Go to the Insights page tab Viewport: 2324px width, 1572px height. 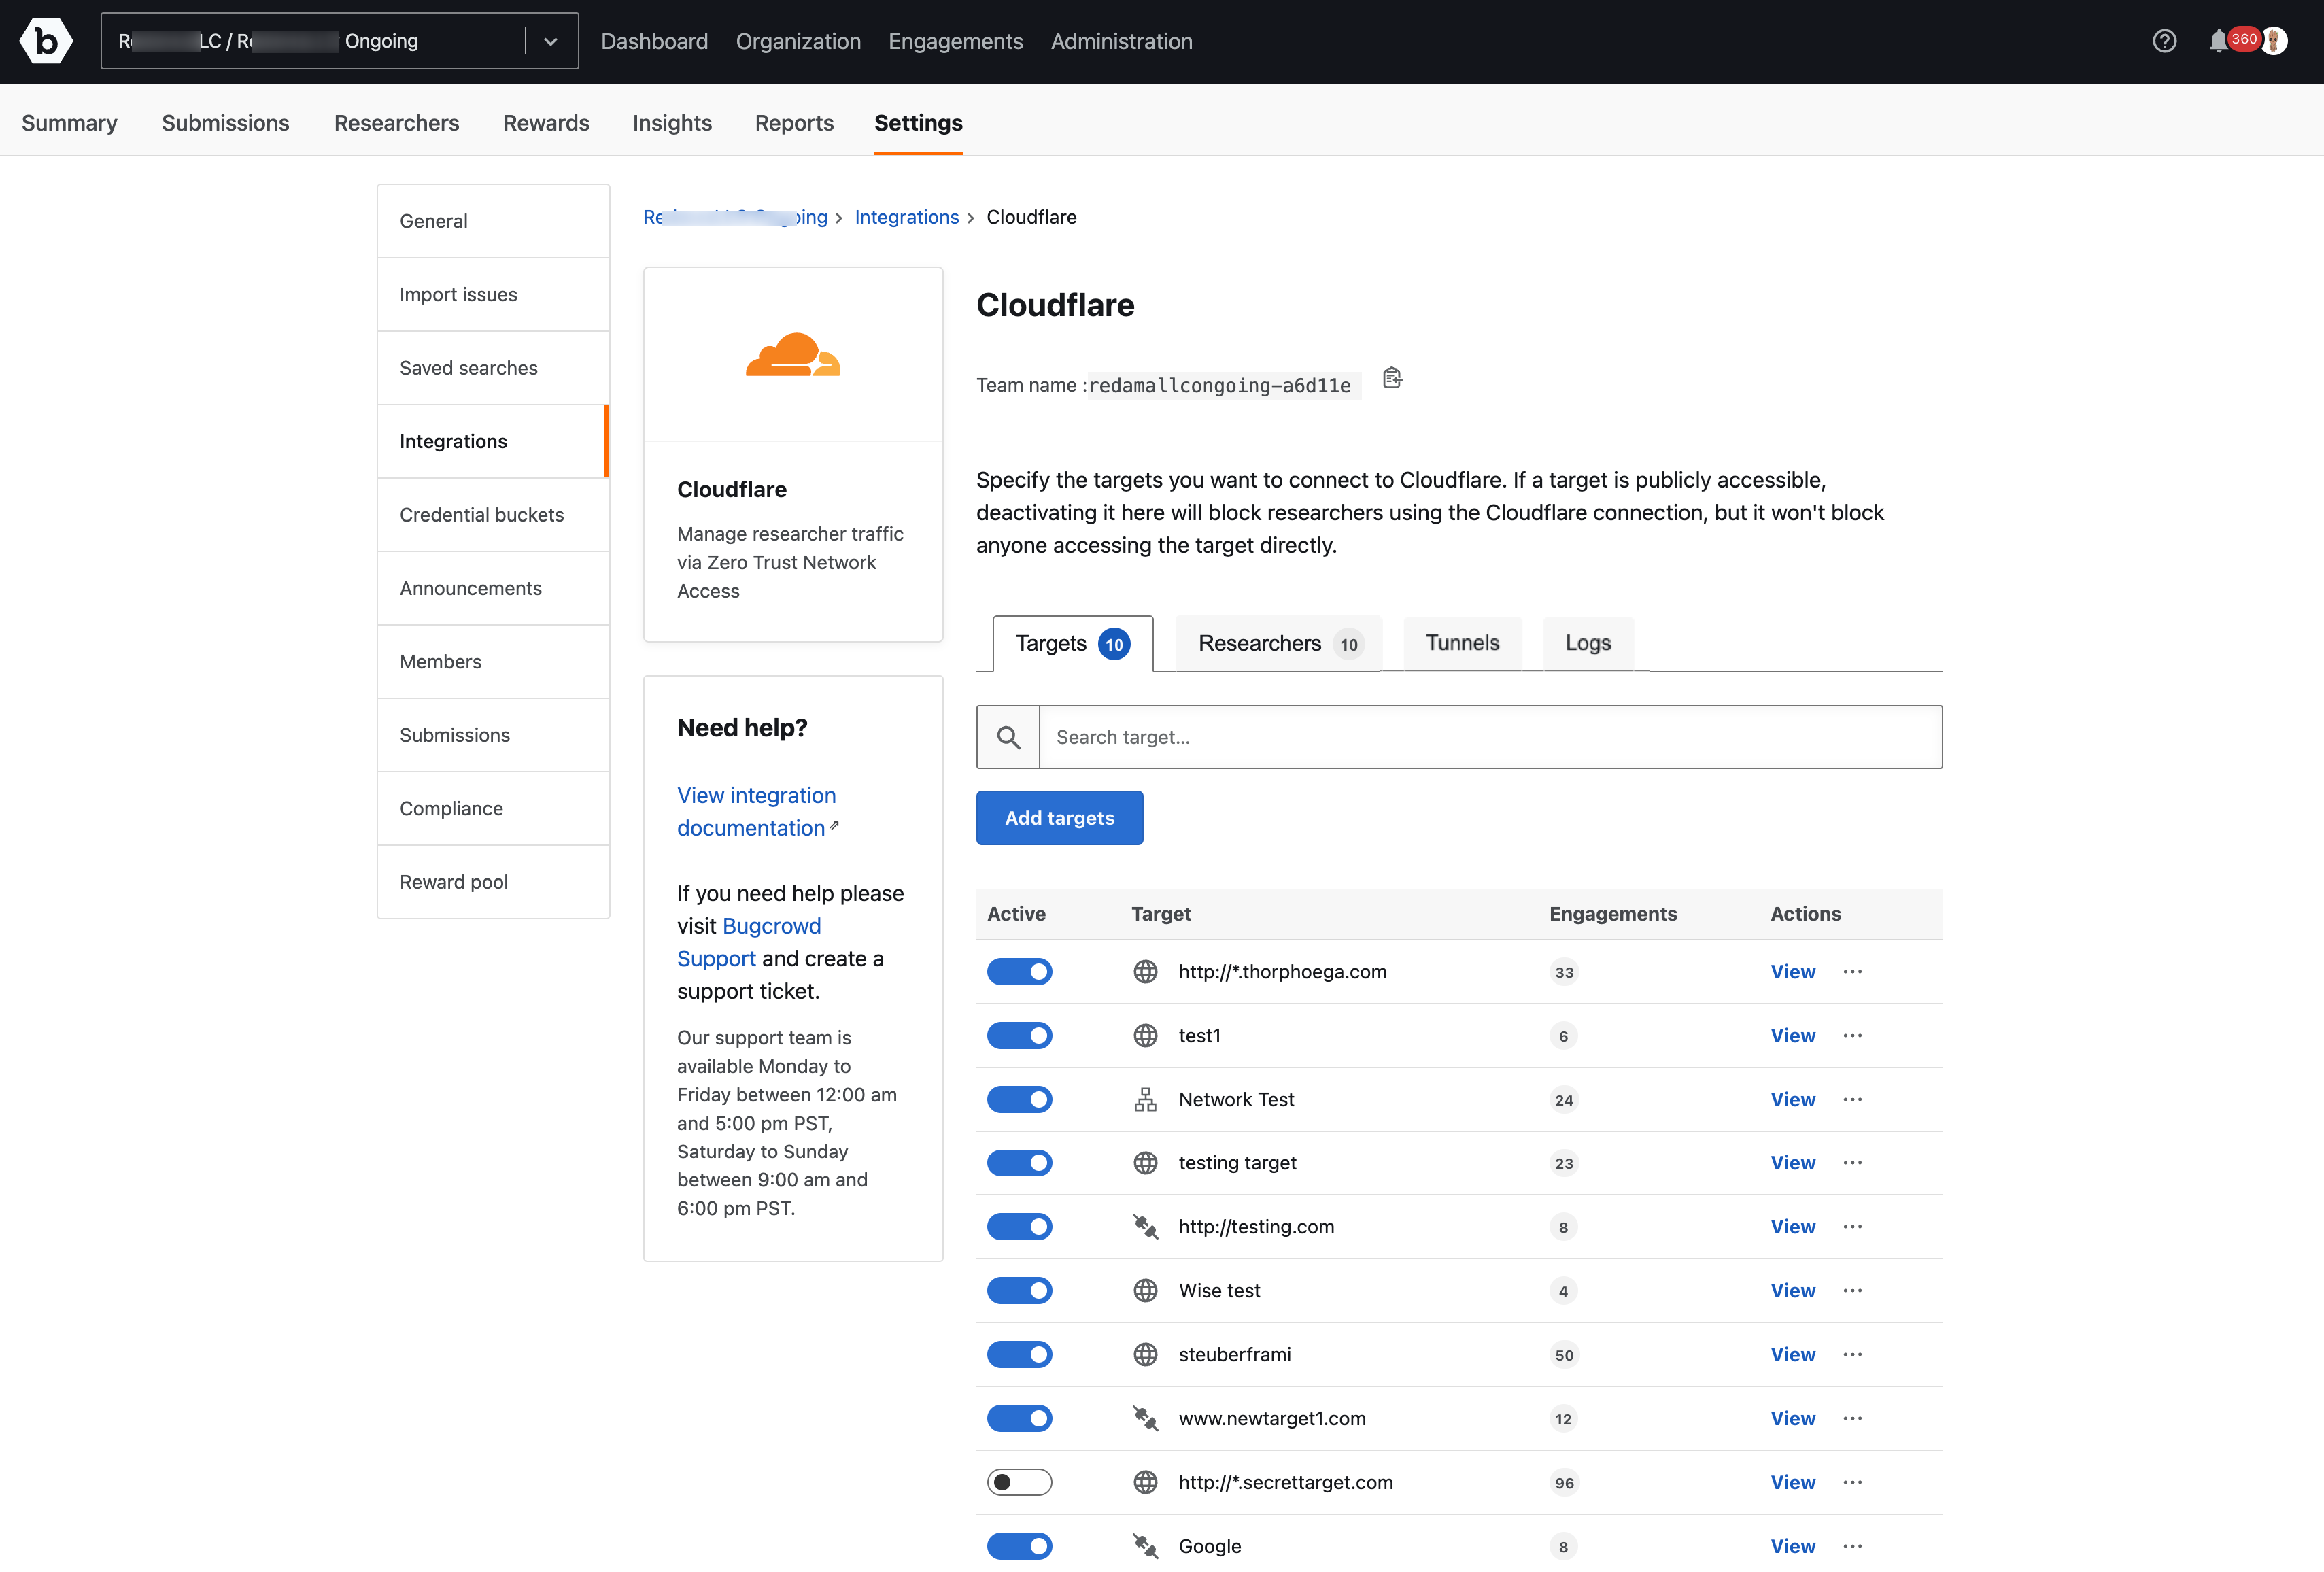(672, 123)
